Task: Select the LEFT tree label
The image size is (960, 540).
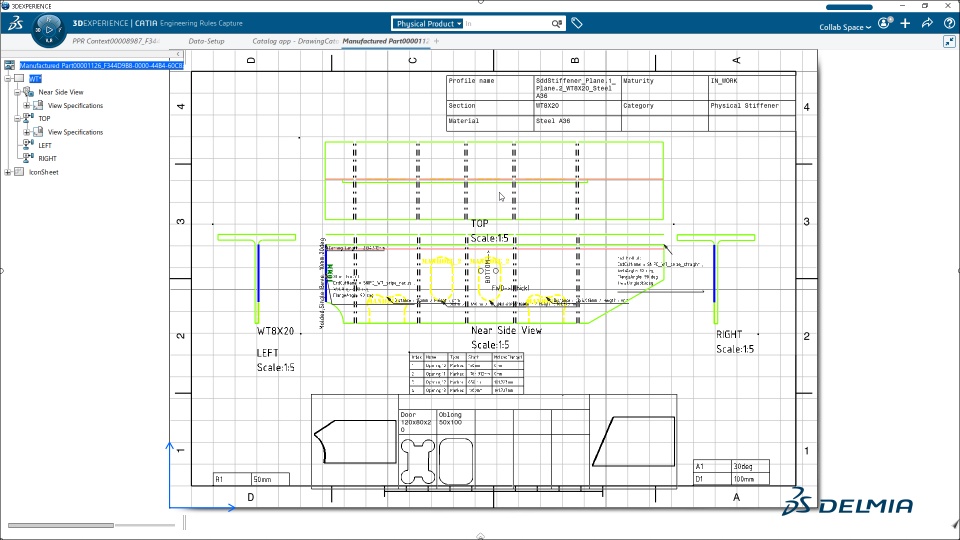Action: (45, 145)
